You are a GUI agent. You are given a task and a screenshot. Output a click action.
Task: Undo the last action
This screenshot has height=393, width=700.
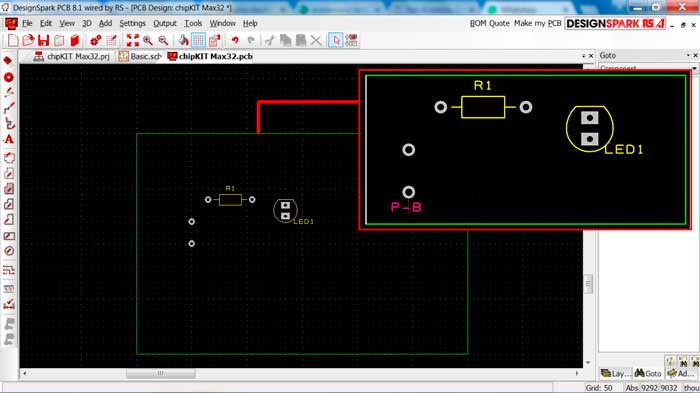tap(235, 41)
